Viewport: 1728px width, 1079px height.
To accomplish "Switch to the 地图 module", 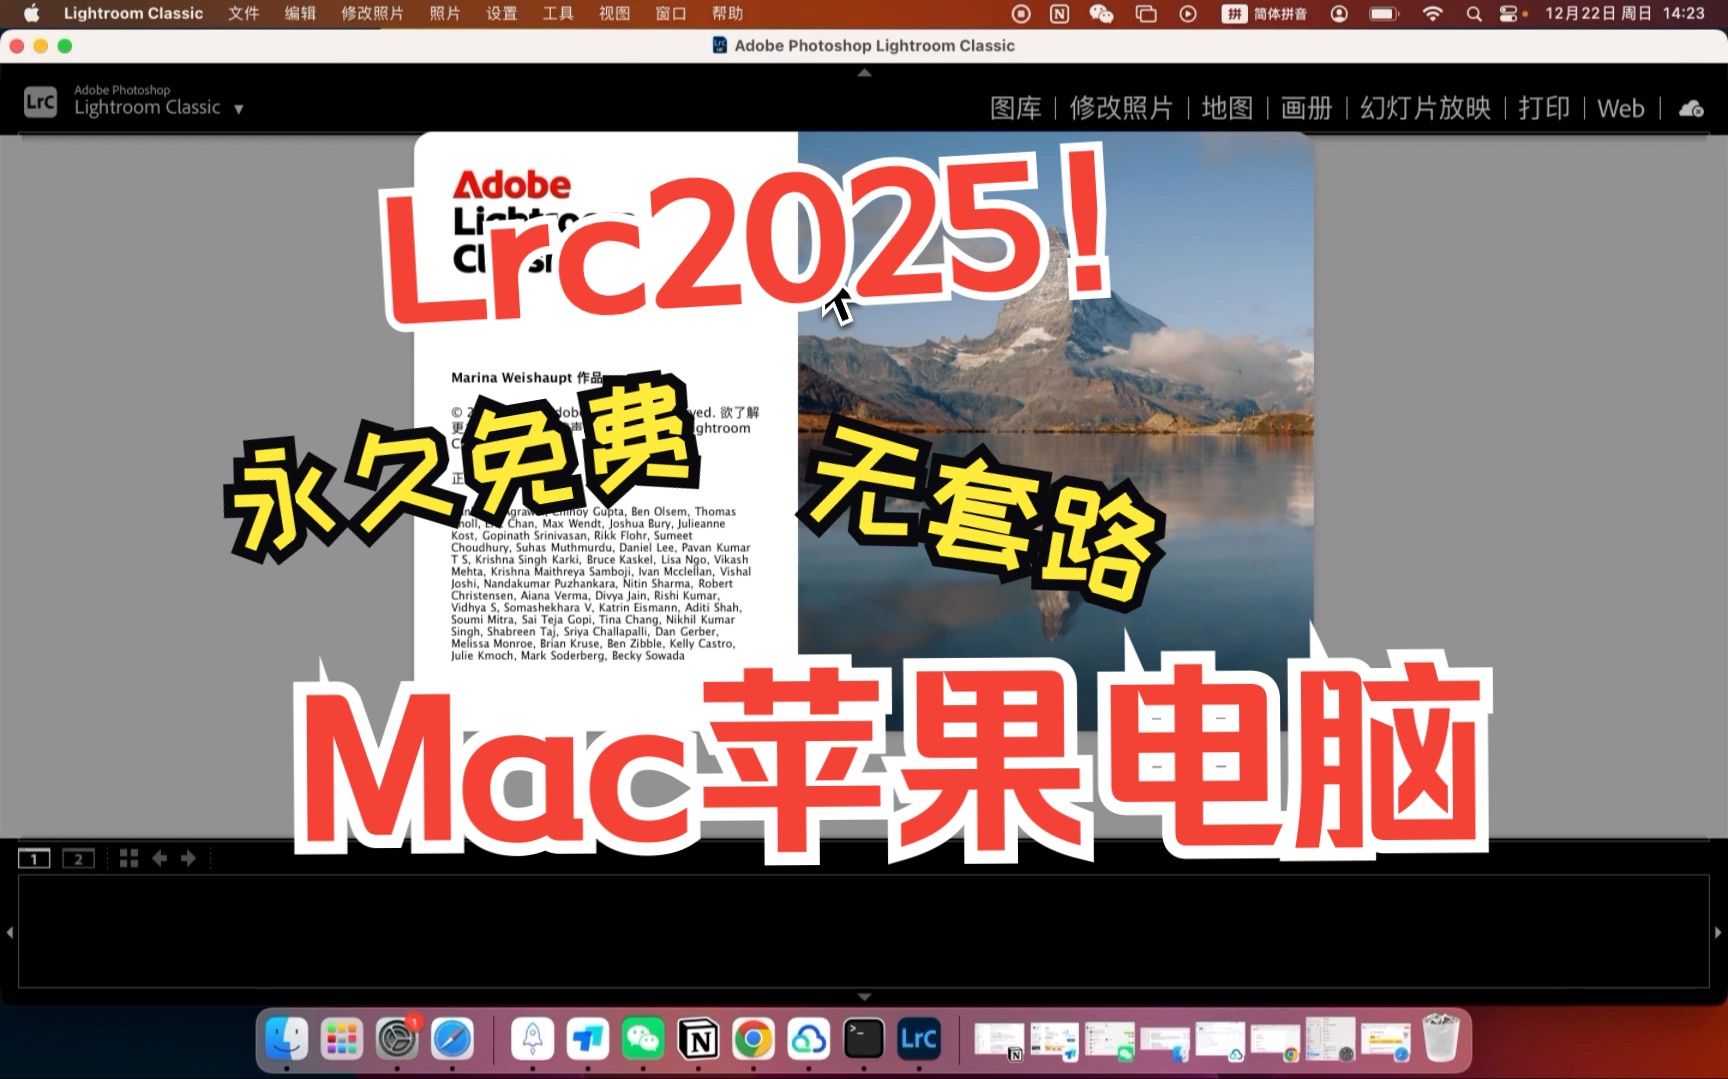I will tap(1227, 108).
